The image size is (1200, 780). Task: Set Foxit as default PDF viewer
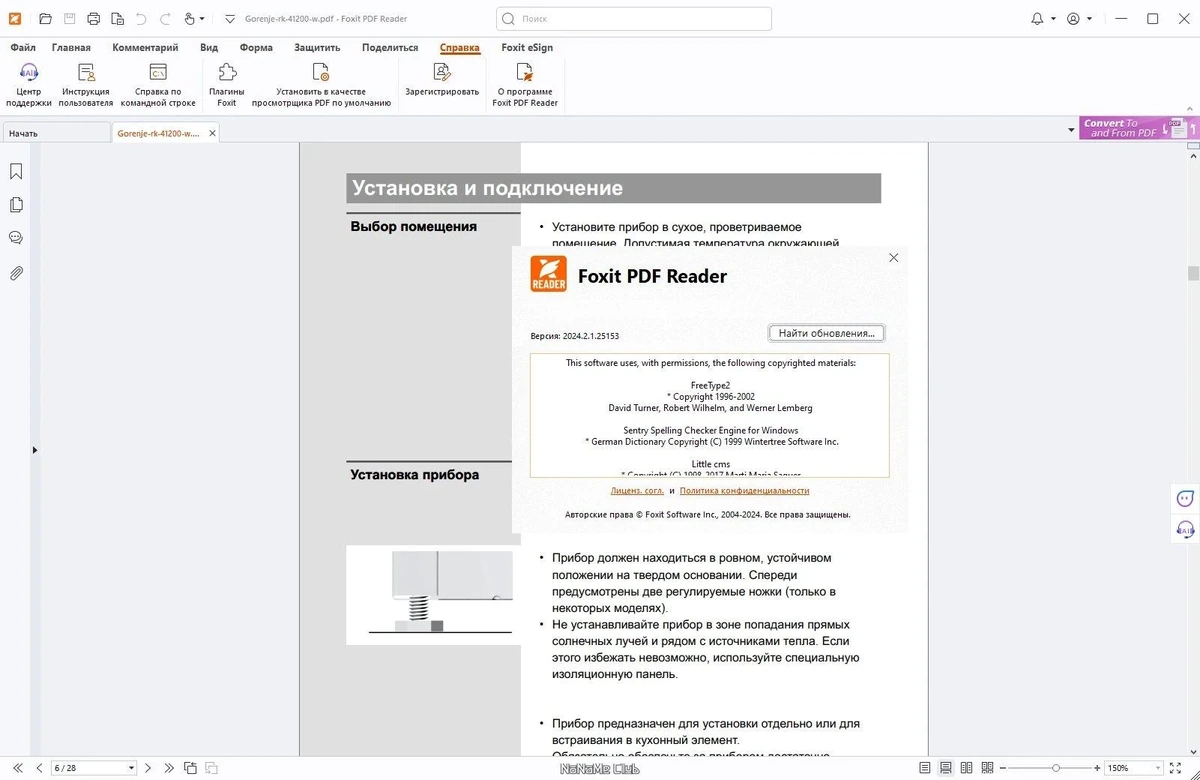pos(321,85)
